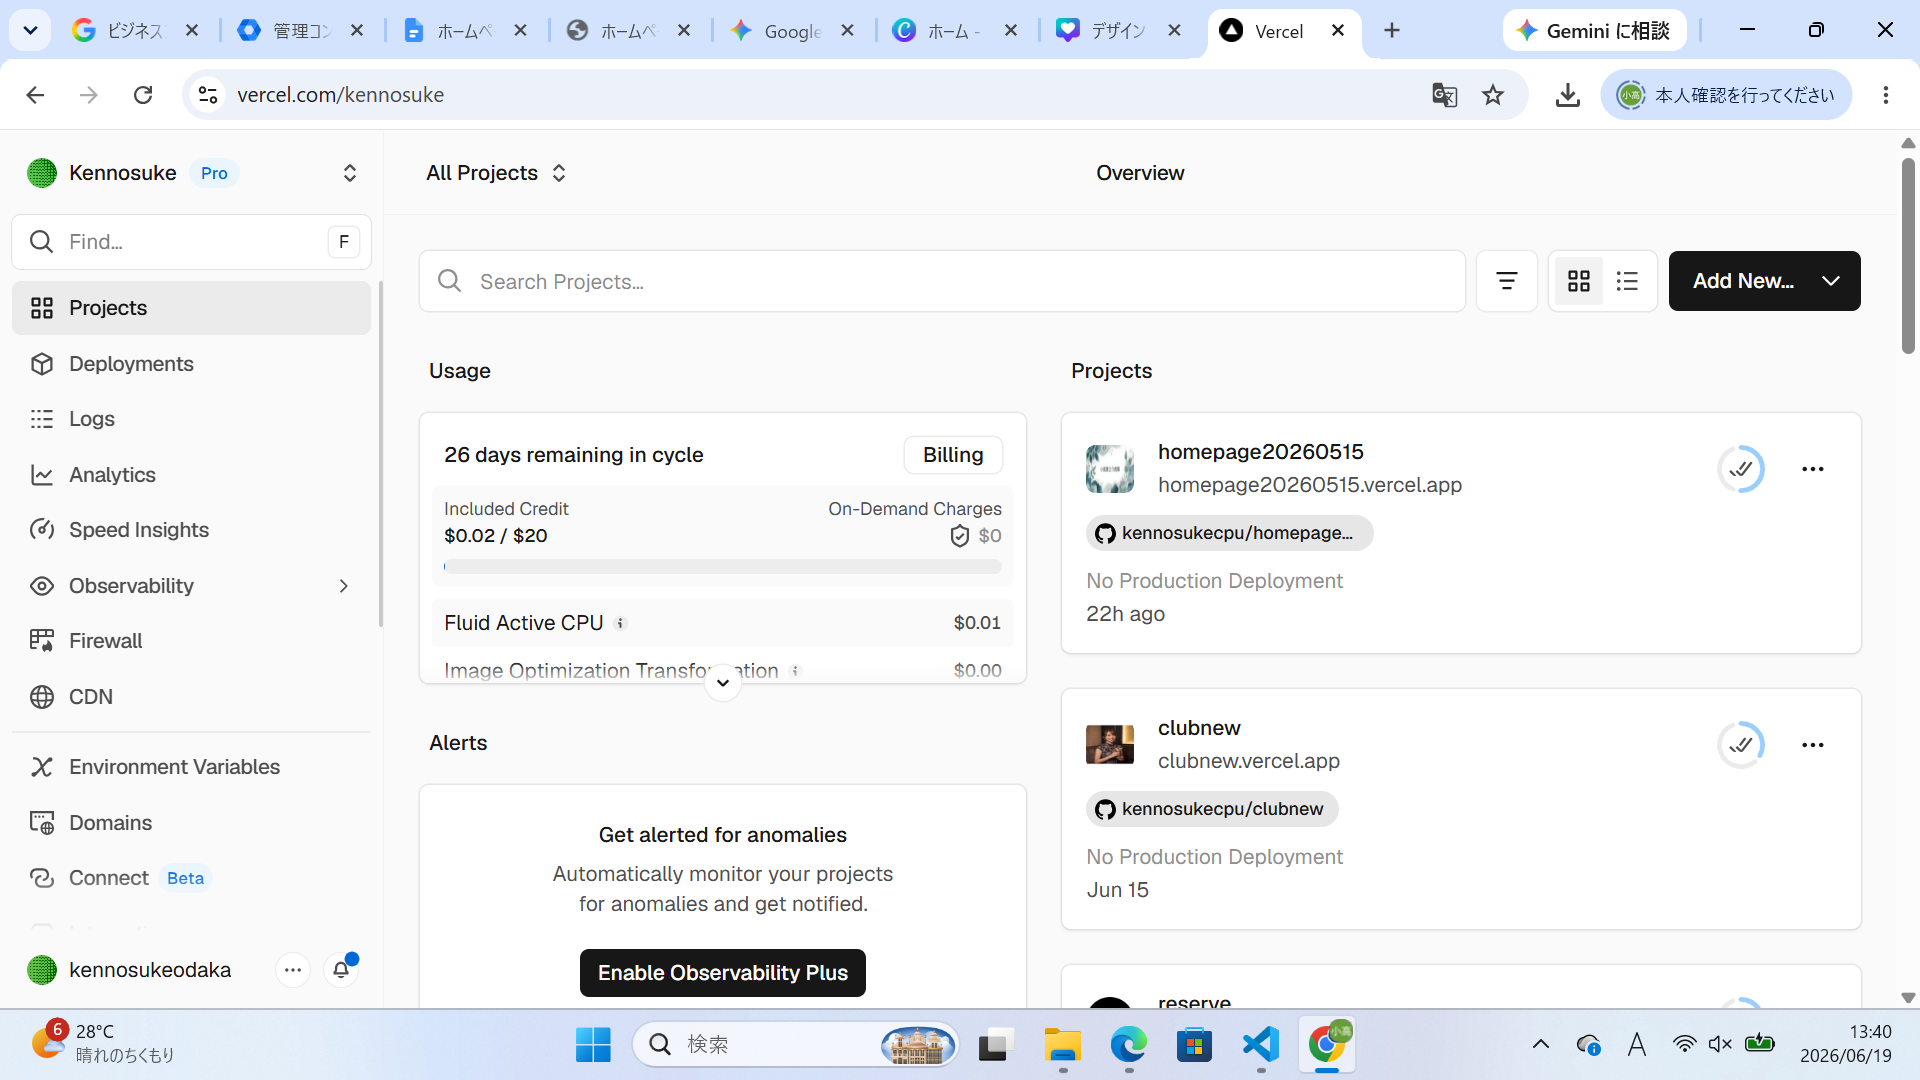Open clubnew more options menu
This screenshot has width=1920, height=1080.
[1813, 745]
